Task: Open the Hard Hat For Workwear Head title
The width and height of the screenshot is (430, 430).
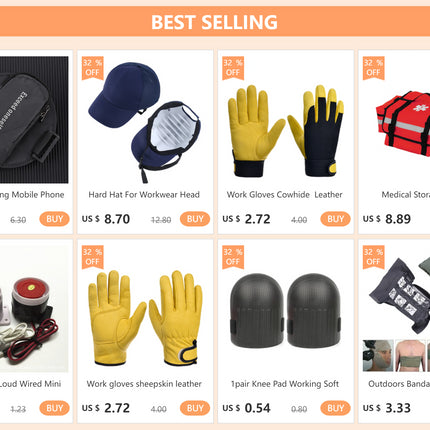Action: [x=144, y=195]
